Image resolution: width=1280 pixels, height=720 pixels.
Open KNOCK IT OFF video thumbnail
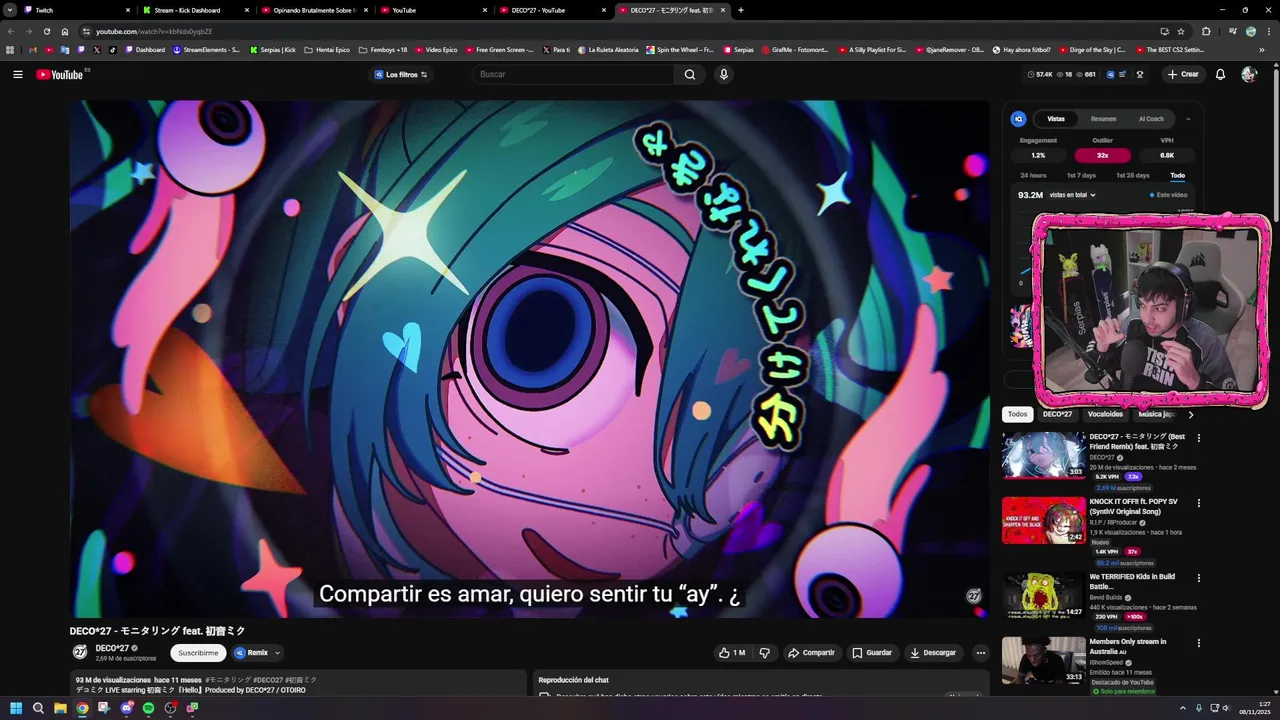(x=1043, y=520)
